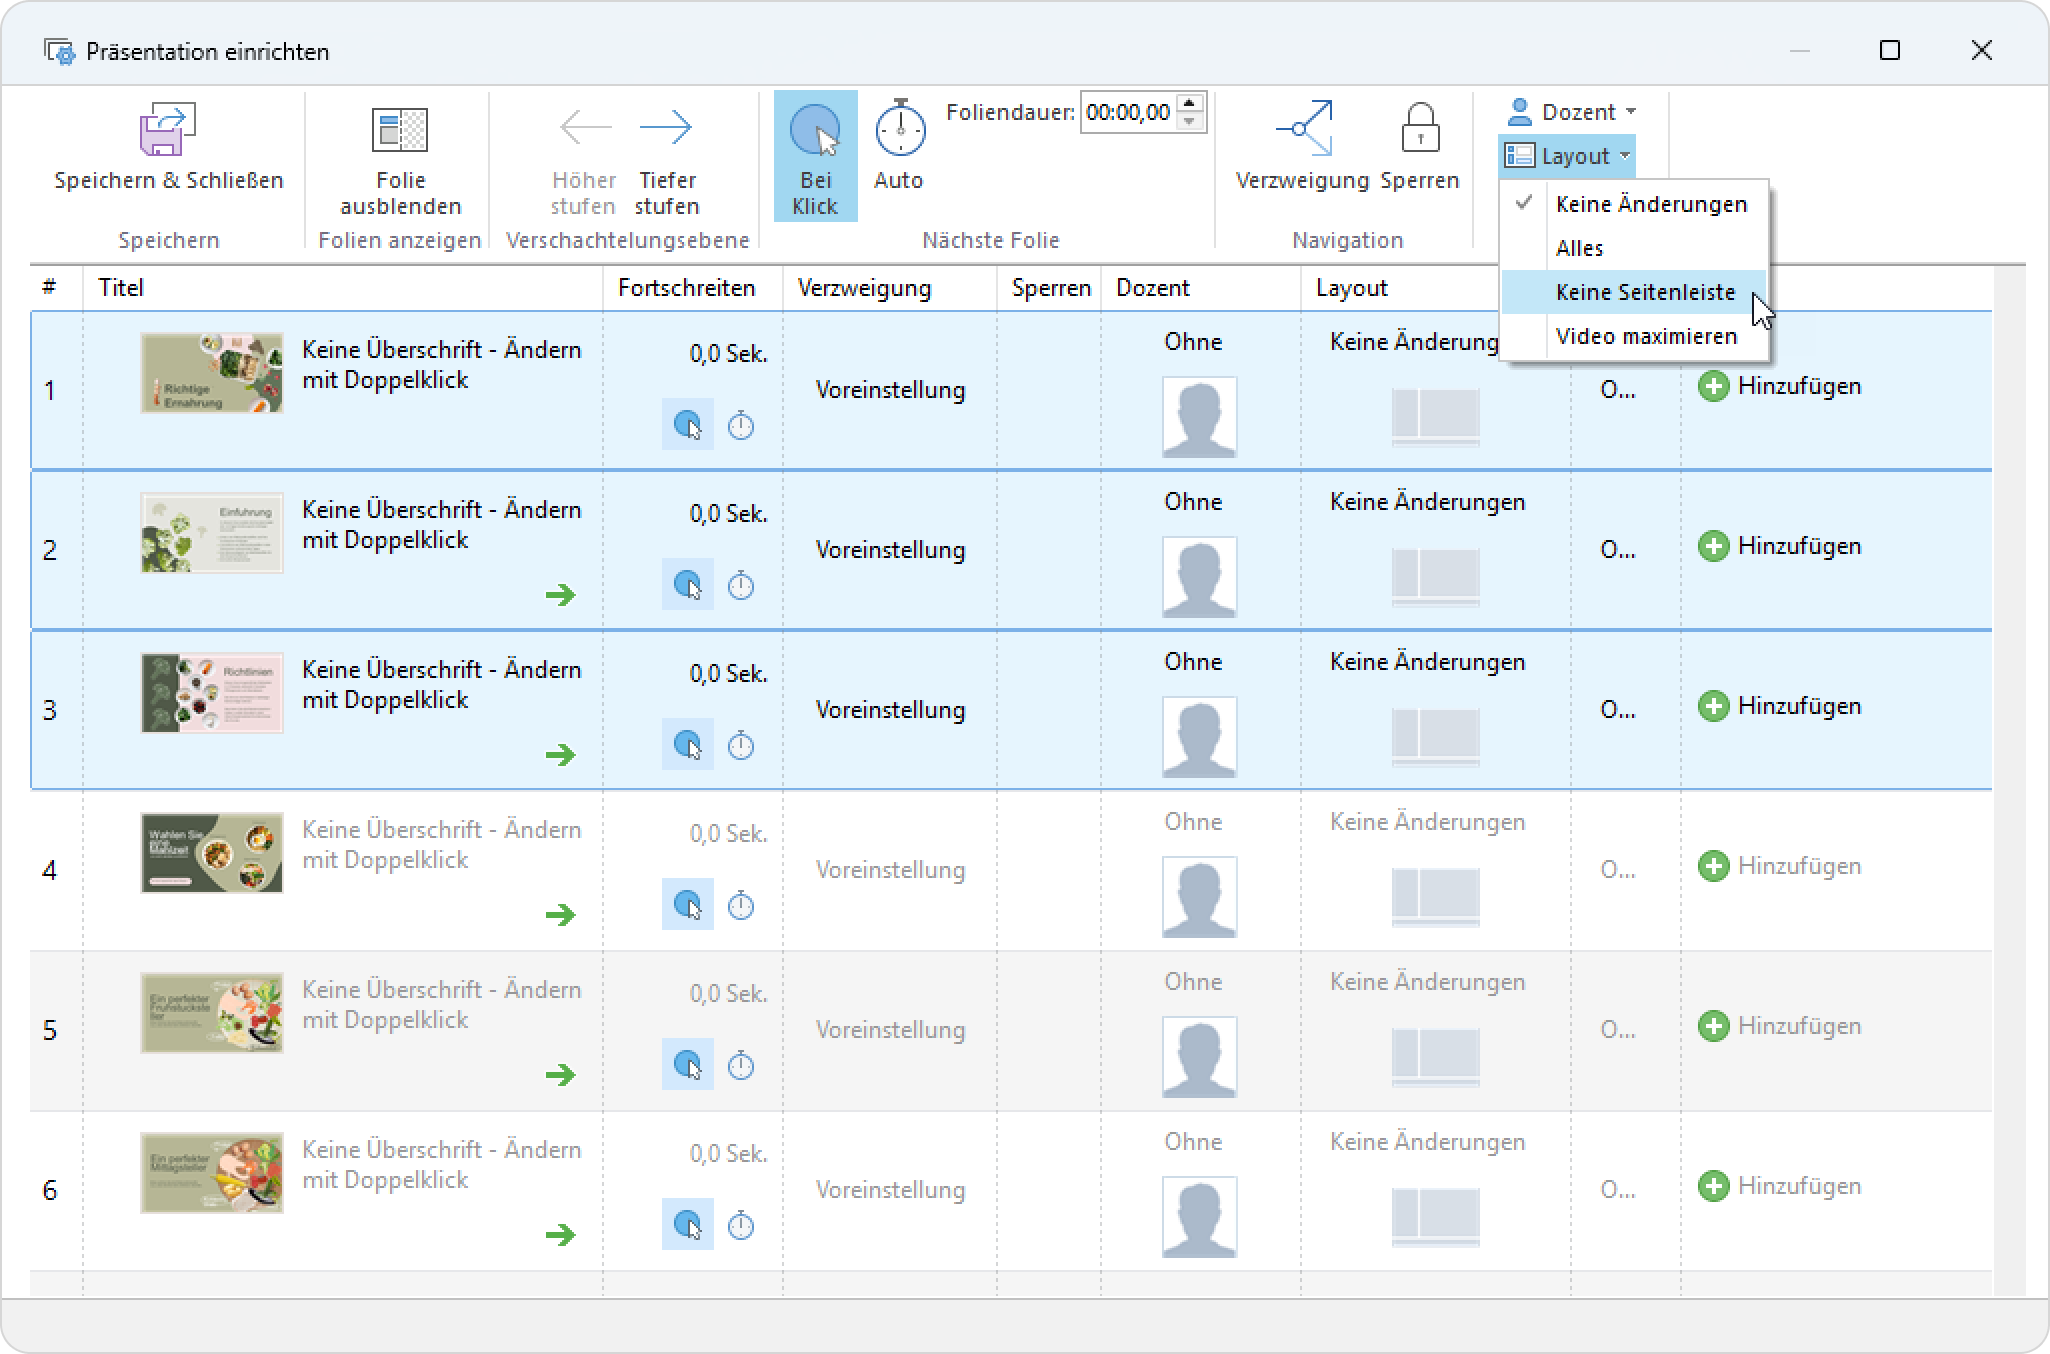Open the Ohne presenter choice for slide 4
Viewport: 2050px width, 1354px height.
1193,822
